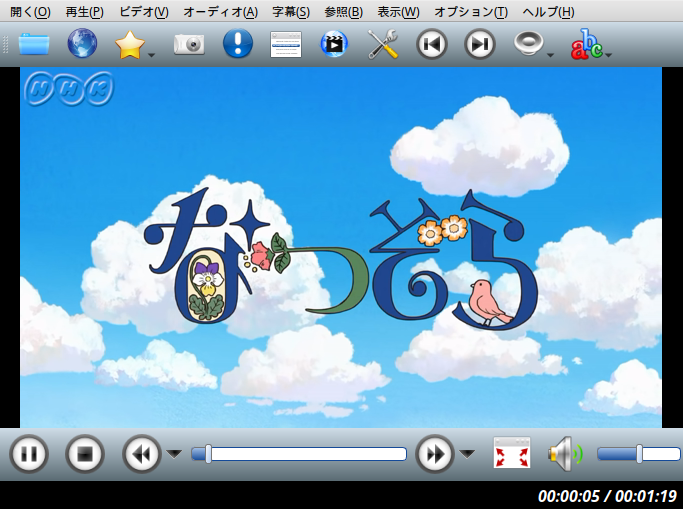Open the 再生(P) menu
683x509 pixels.
85,12
